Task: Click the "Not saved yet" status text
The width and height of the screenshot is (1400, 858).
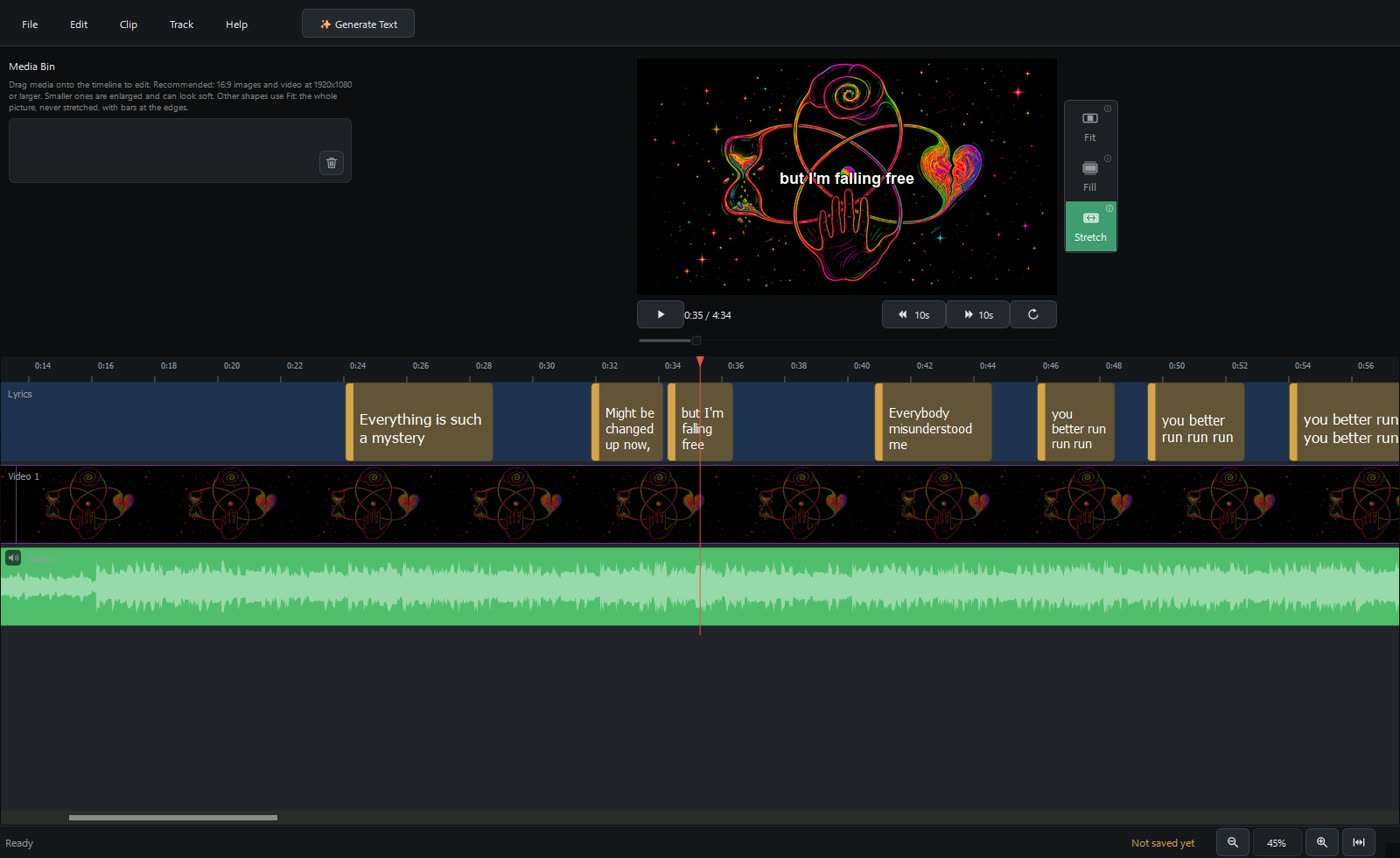Action: 1163,843
